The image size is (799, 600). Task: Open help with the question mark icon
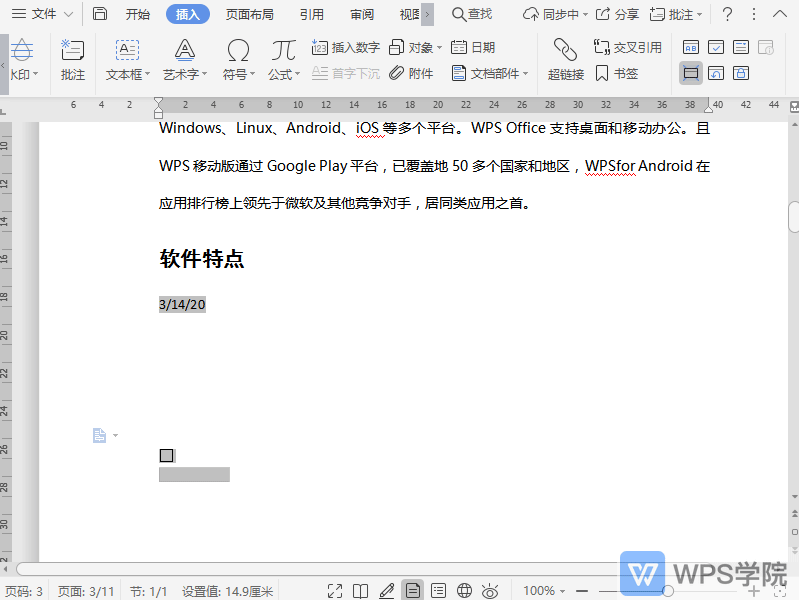[x=727, y=14]
